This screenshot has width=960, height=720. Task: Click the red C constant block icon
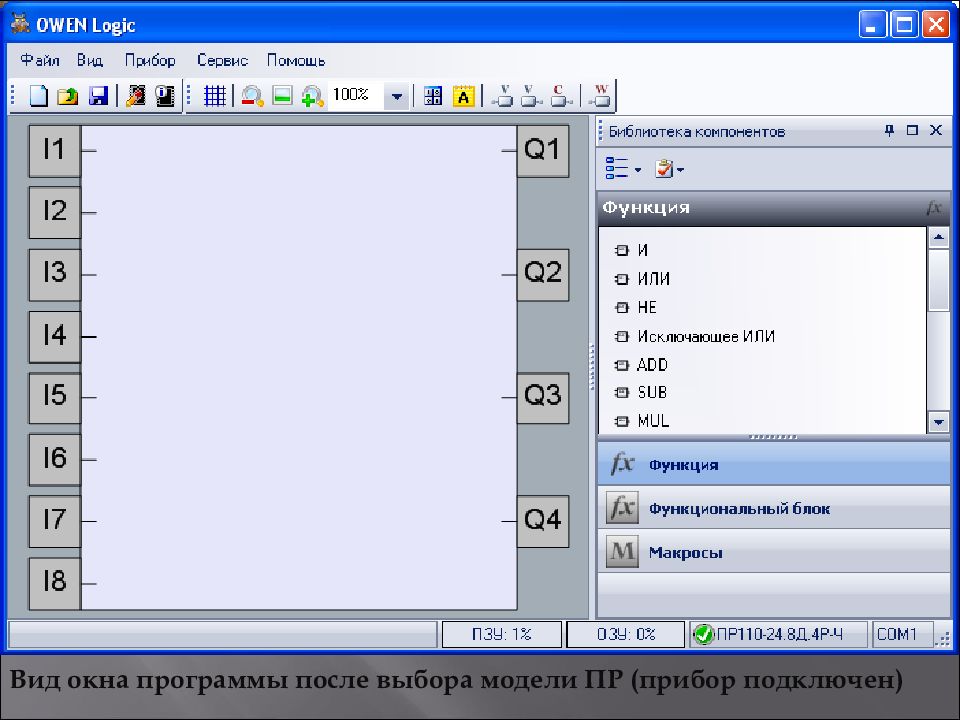point(560,96)
